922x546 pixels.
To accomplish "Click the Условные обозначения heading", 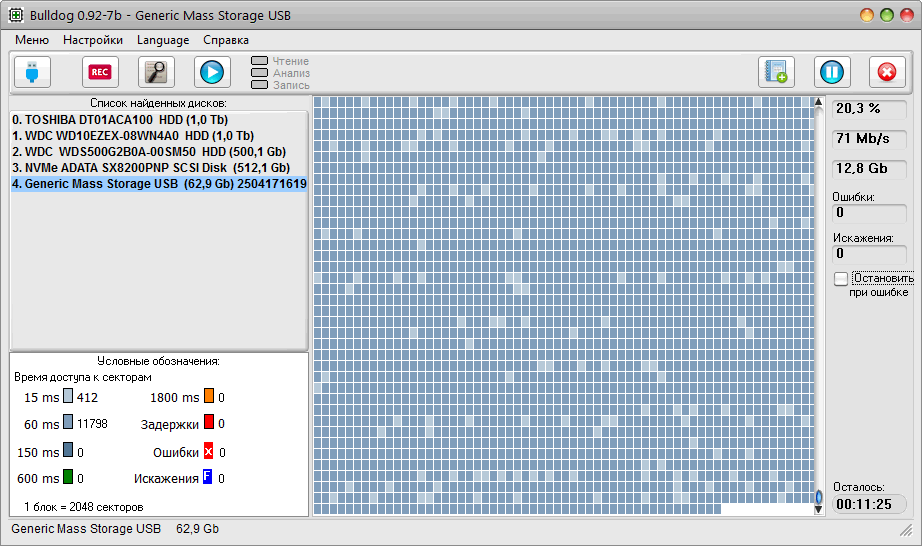I will [158, 361].
